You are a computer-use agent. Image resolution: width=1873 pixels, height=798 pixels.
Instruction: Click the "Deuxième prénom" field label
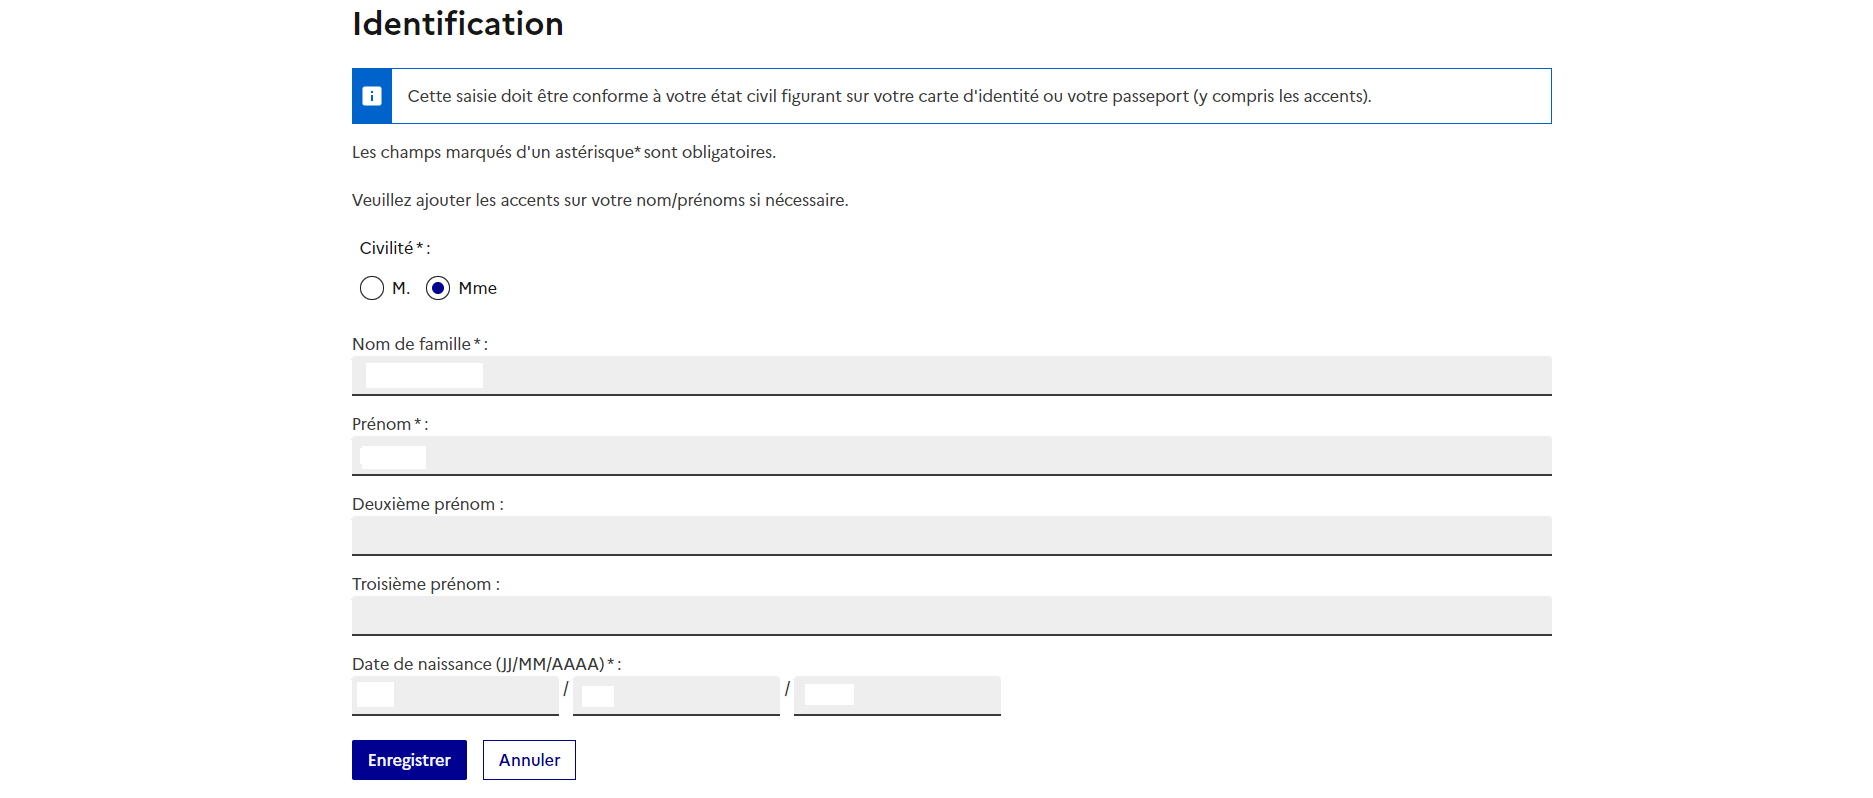pos(424,504)
